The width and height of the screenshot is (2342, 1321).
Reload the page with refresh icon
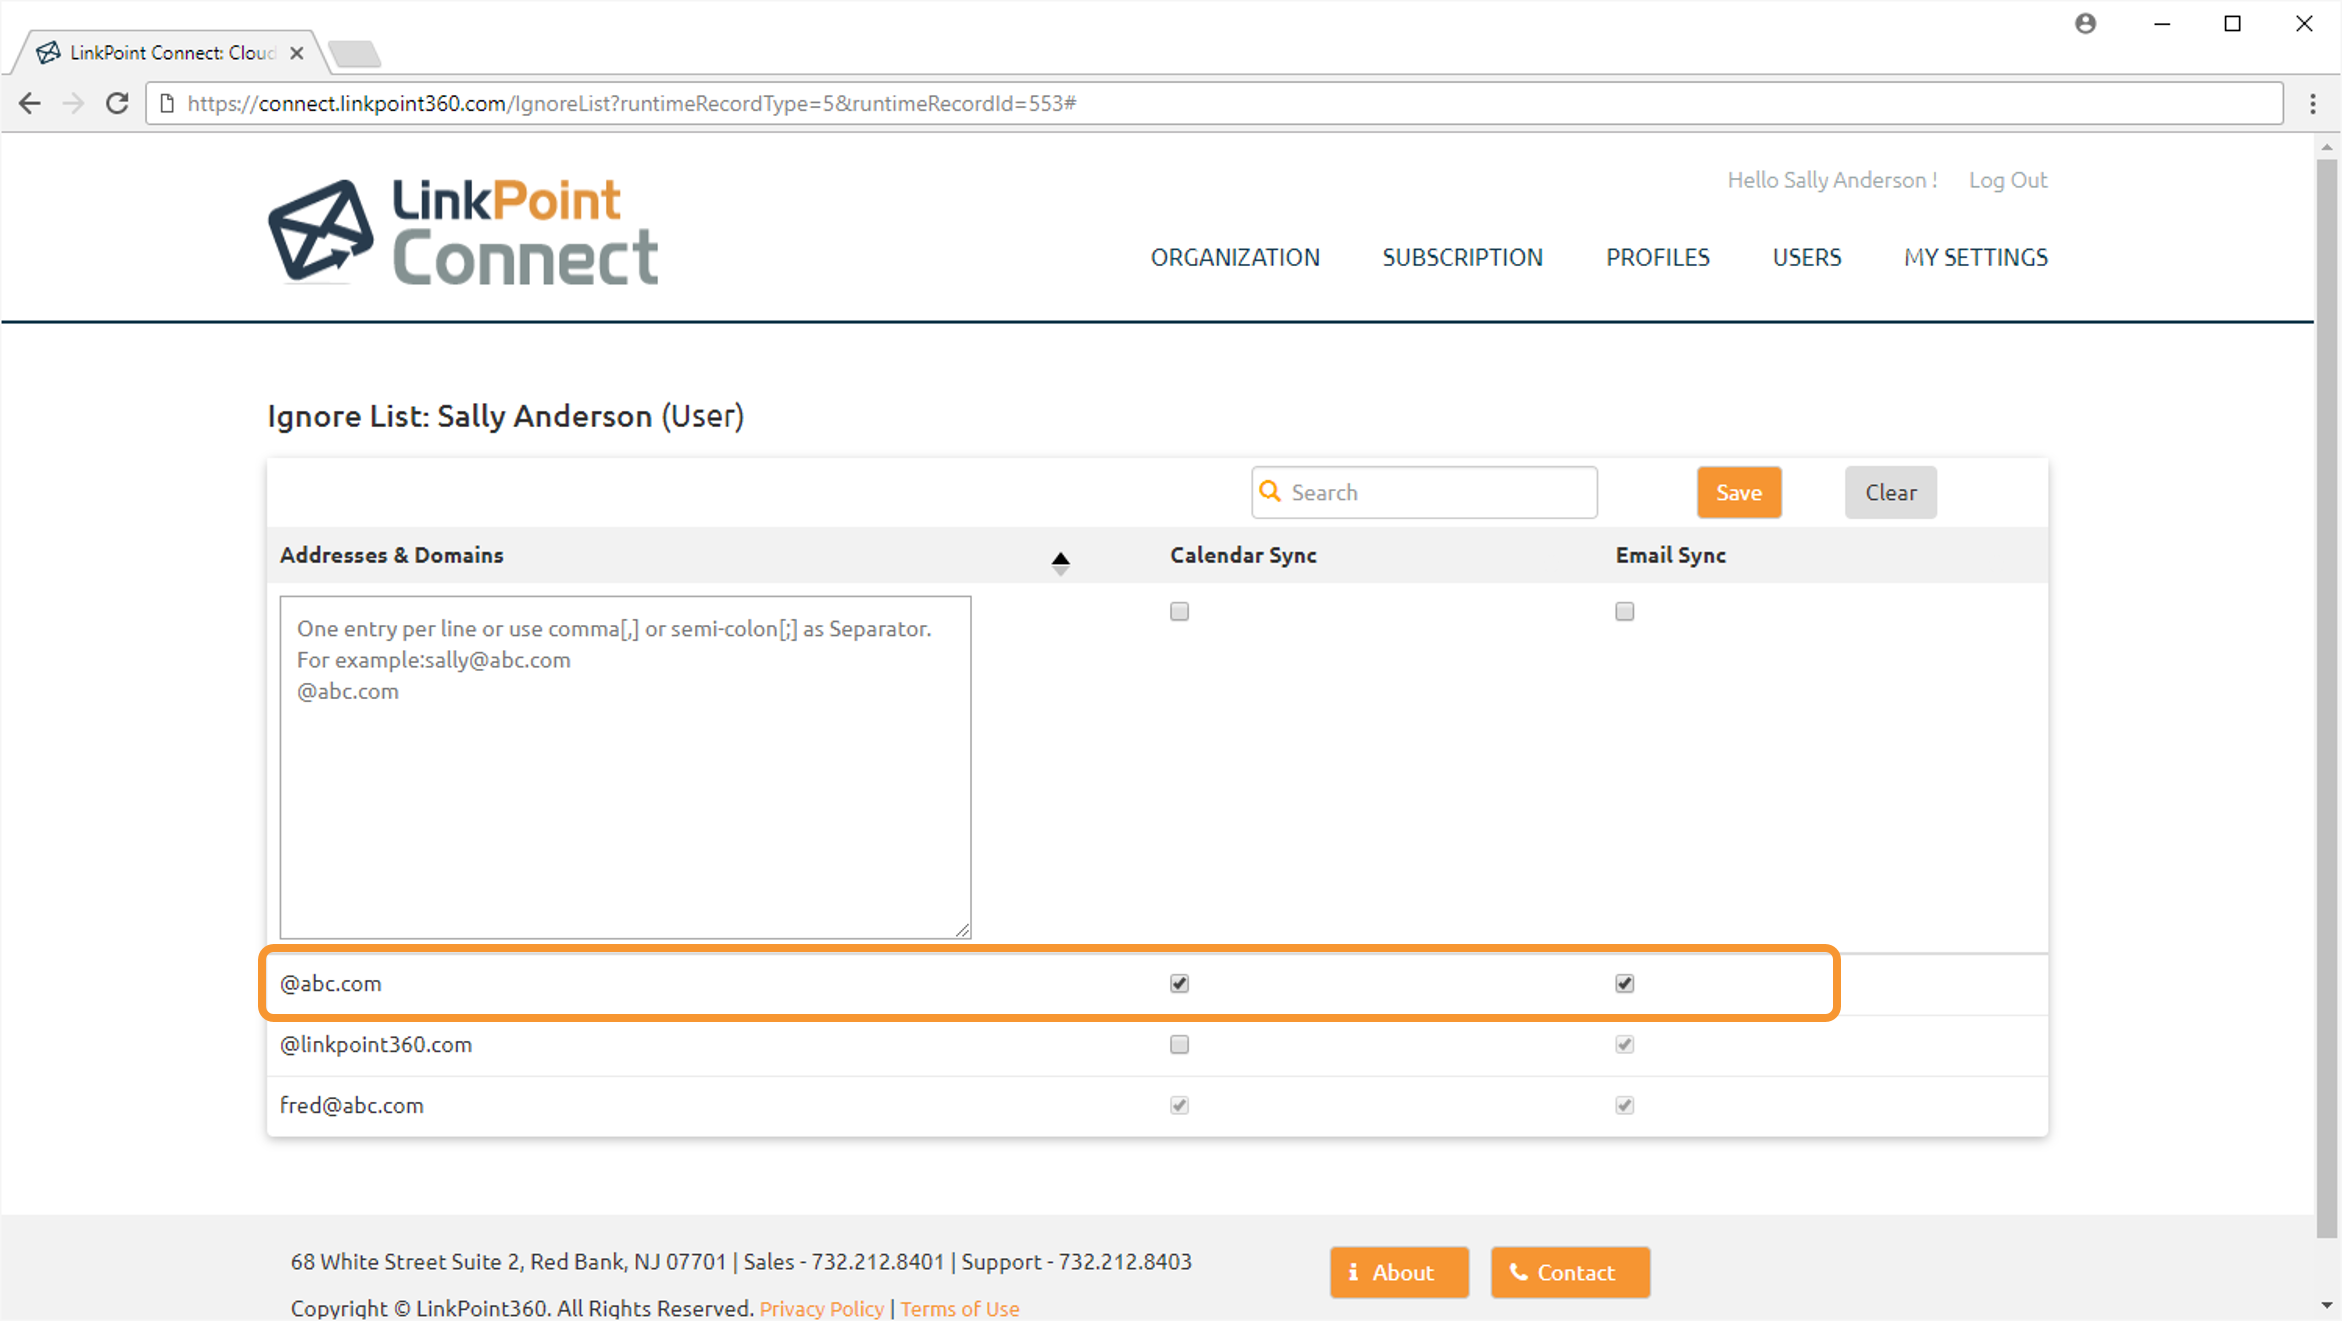(117, 103)
